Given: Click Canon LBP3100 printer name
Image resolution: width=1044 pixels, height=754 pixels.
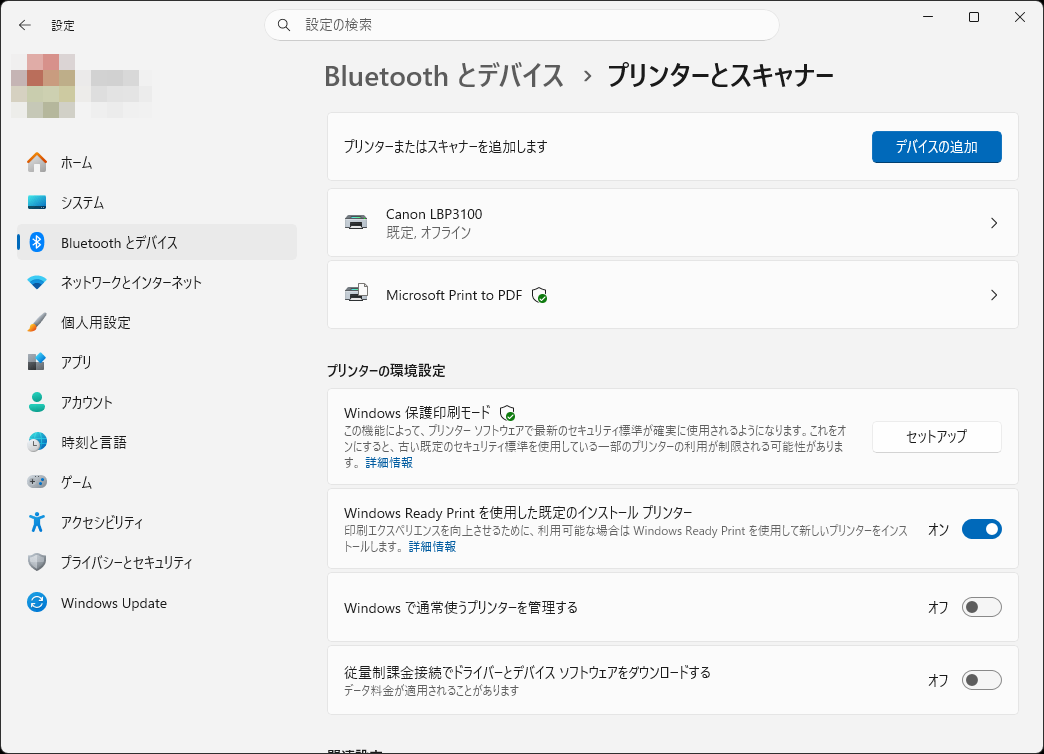Looking at the screenshot, I should pyautogui.click(x=434, y=214).
